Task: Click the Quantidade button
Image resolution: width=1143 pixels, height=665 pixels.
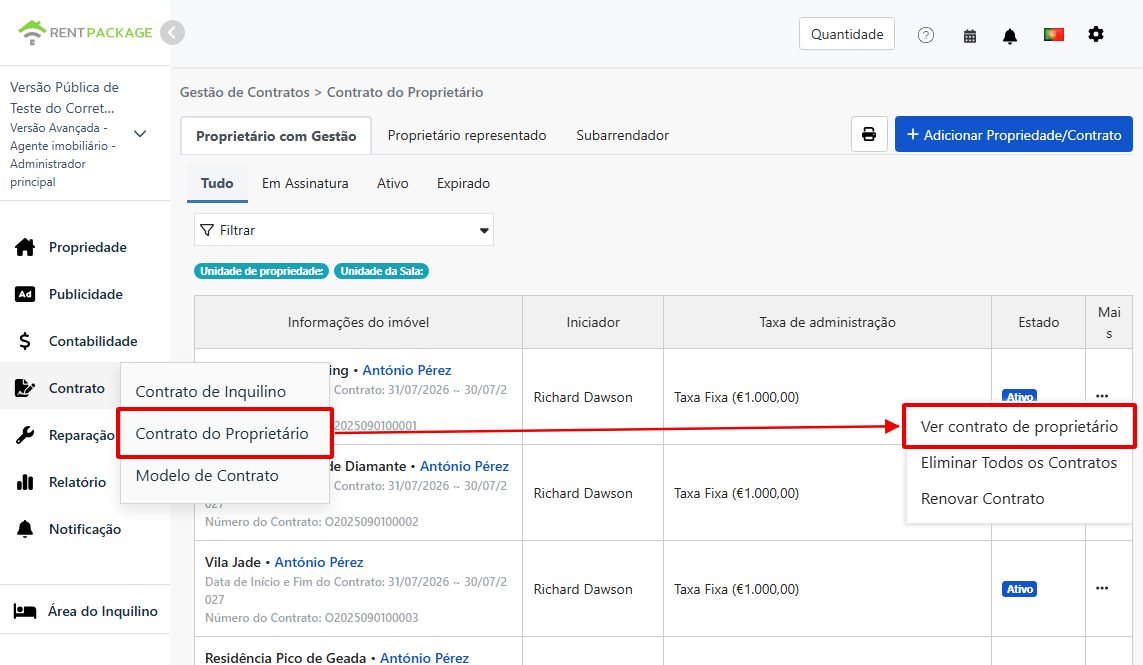Action: pyautogui.click(x=847, y=34)
